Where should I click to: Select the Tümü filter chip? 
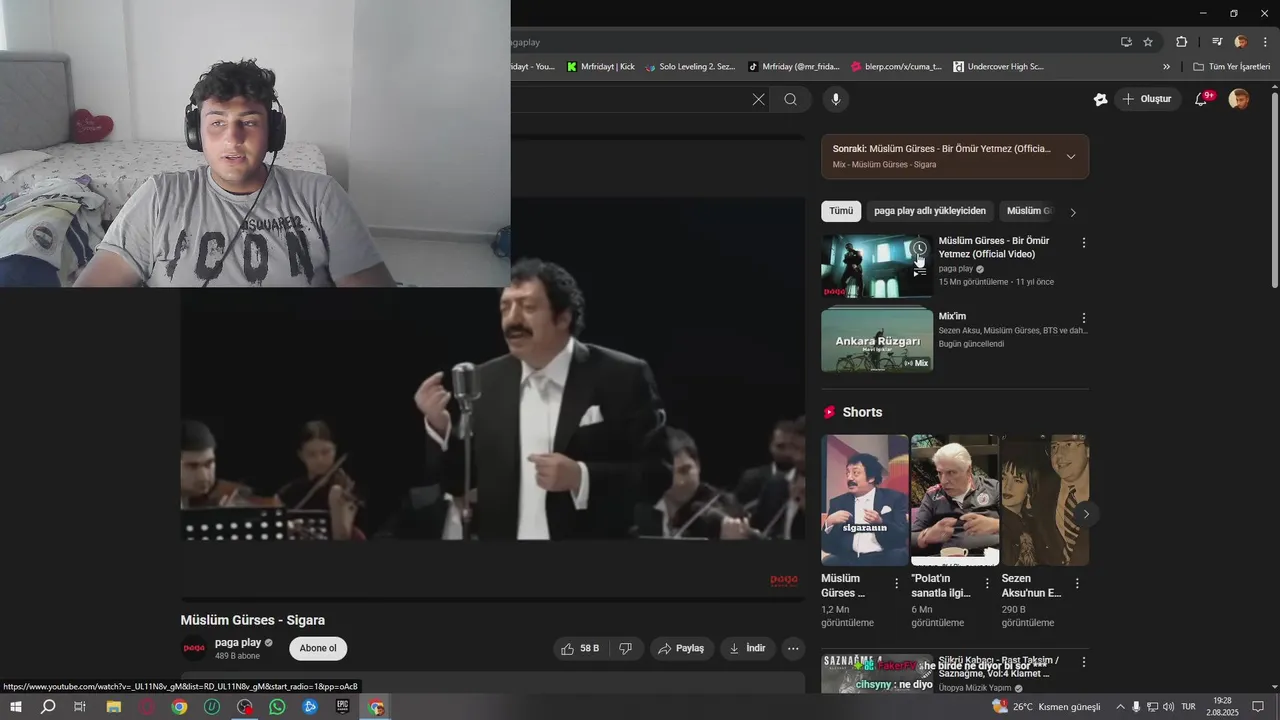[841, 211]
